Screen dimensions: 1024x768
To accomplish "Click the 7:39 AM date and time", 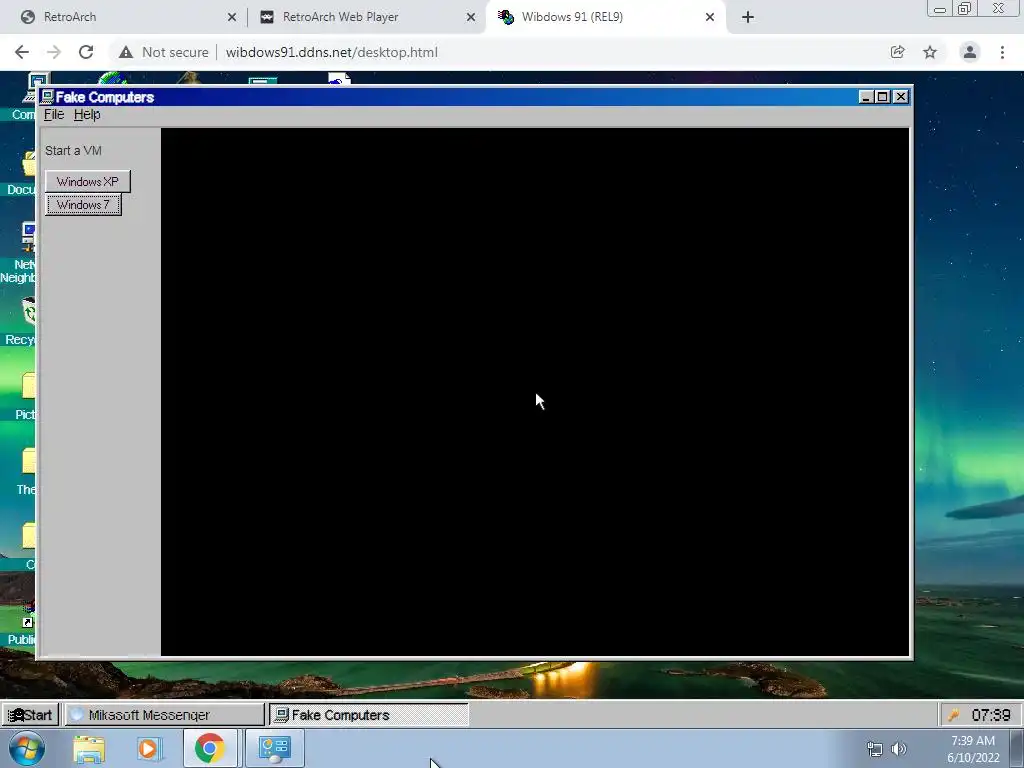I will point(973,749).
